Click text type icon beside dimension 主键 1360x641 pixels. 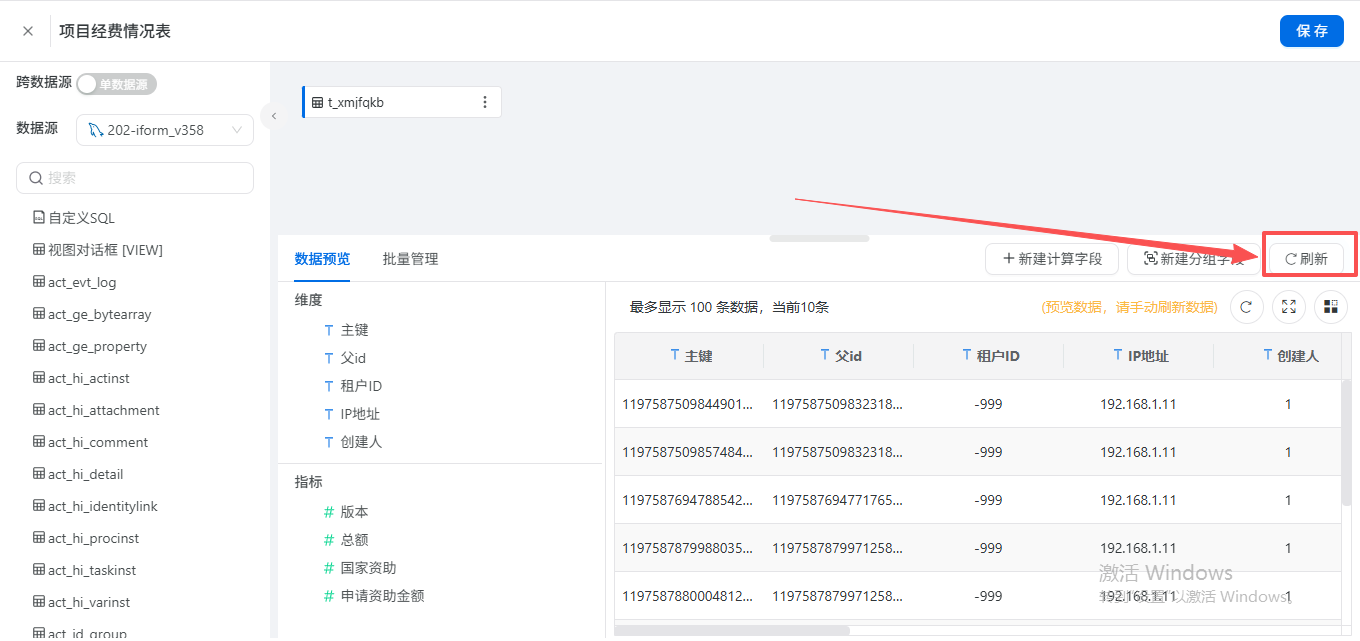point(329,330)
